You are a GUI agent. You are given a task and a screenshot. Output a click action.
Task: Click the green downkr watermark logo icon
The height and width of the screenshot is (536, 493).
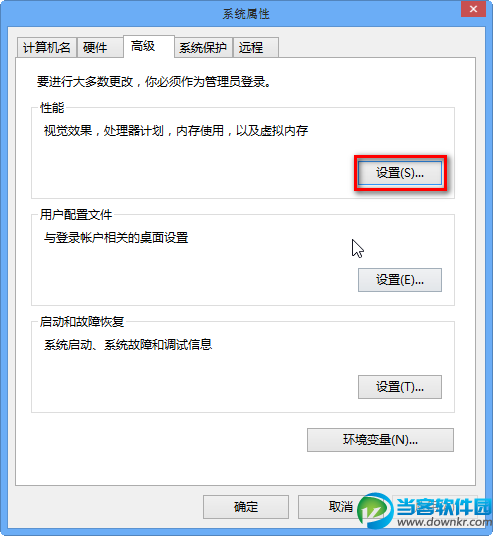375,510
